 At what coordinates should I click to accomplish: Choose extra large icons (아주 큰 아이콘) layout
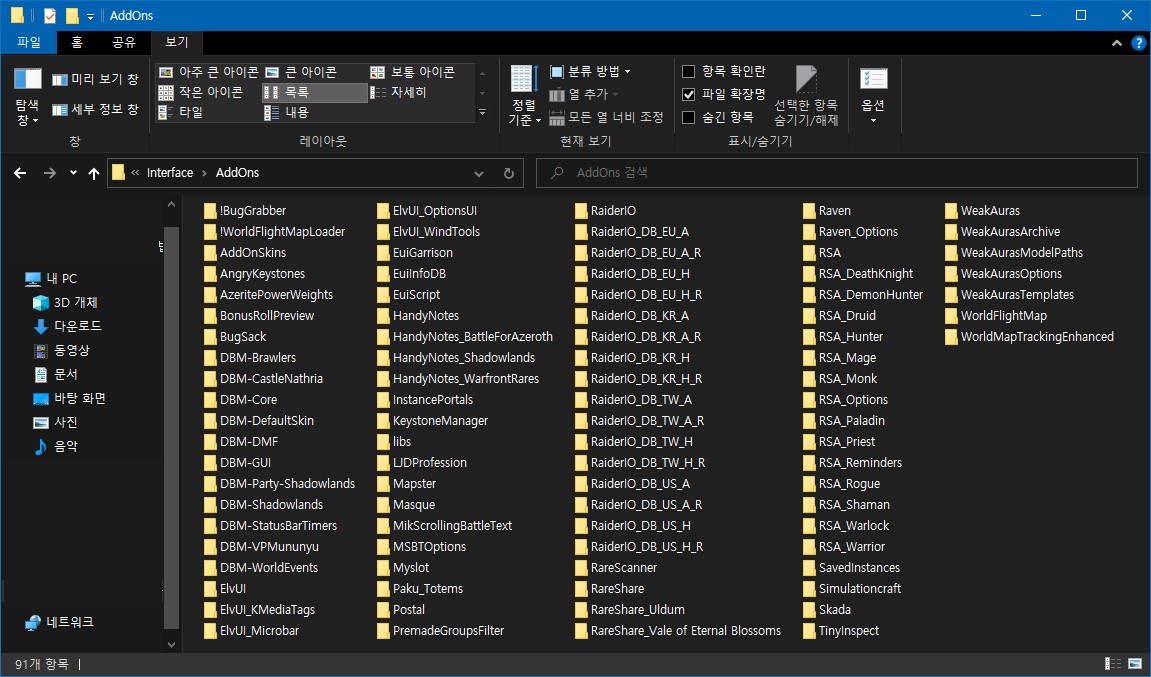[x=208, y=72]
